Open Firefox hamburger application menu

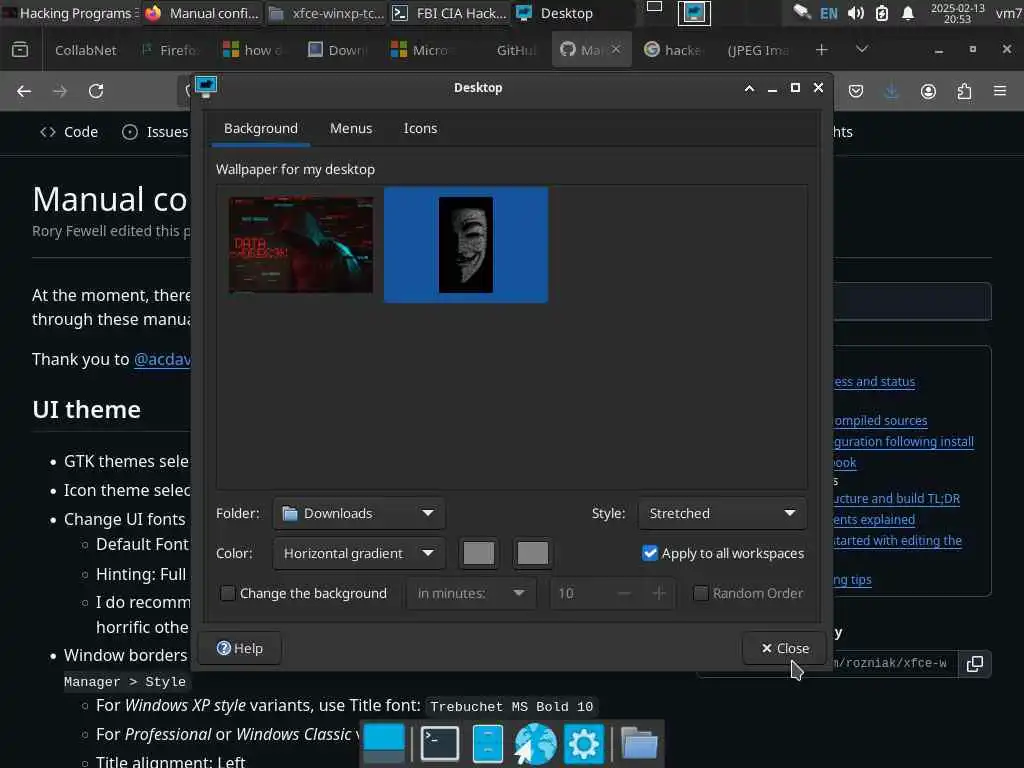[x=1000, y=91]
